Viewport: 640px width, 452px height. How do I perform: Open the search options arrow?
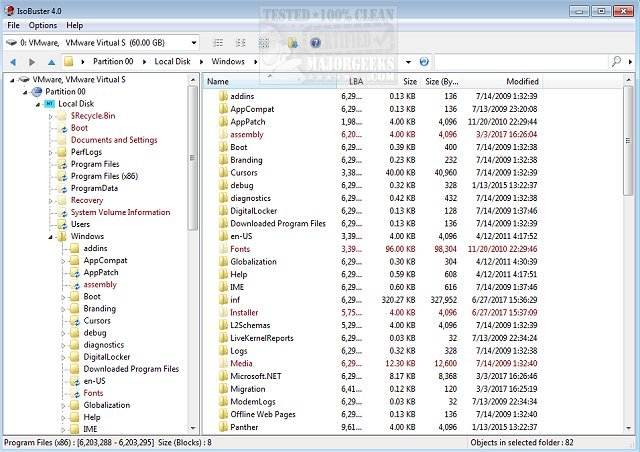point(631,62)
